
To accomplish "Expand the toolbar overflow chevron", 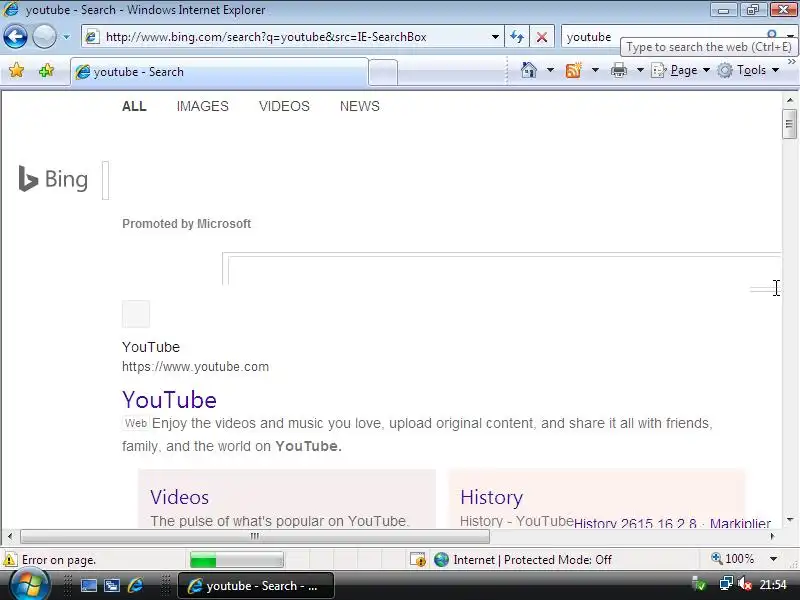I will click(x=791, y=61).
